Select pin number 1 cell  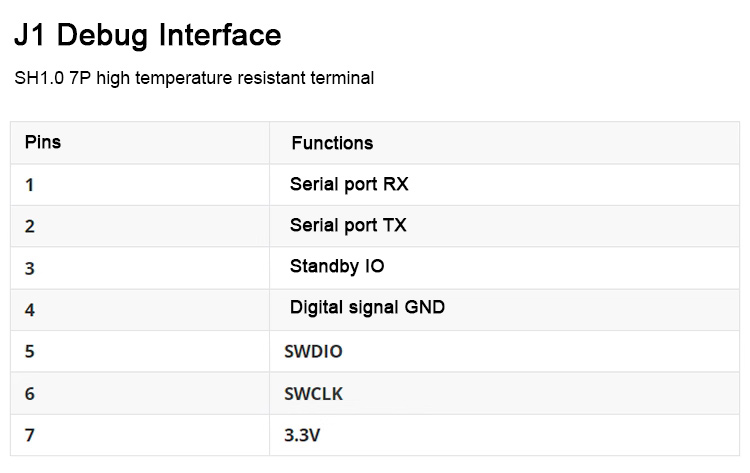[140, 185]
